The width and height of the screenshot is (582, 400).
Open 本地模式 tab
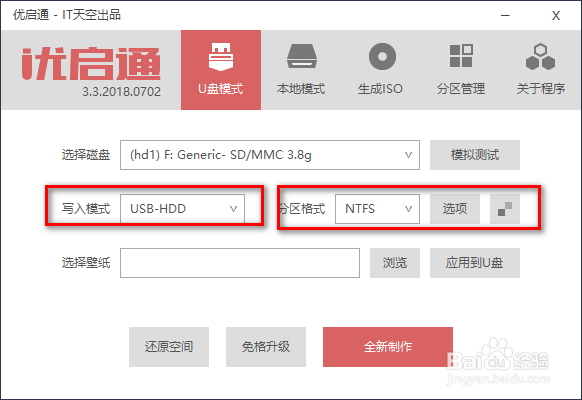coord(301,70)
